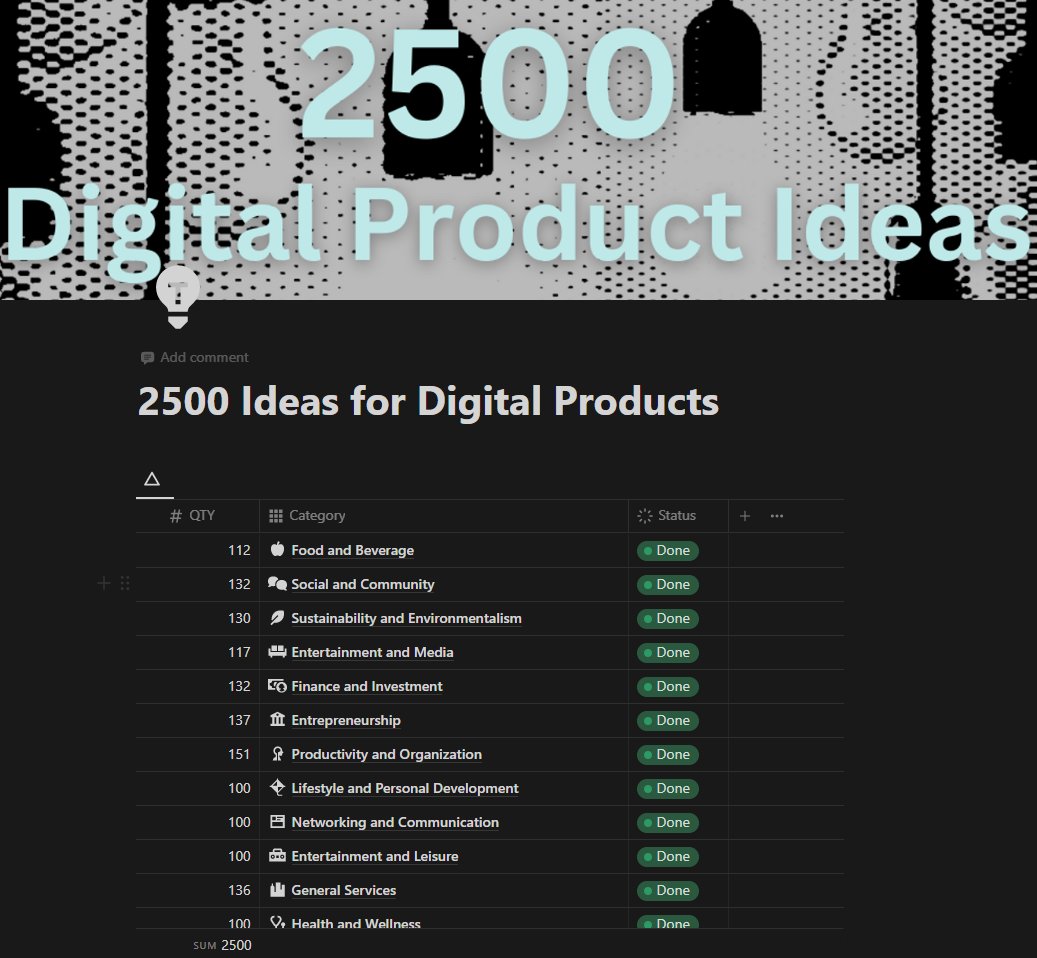Click the chart icon beside General Services
This screenshot has height=958, width=1037.
pos(276,890)
